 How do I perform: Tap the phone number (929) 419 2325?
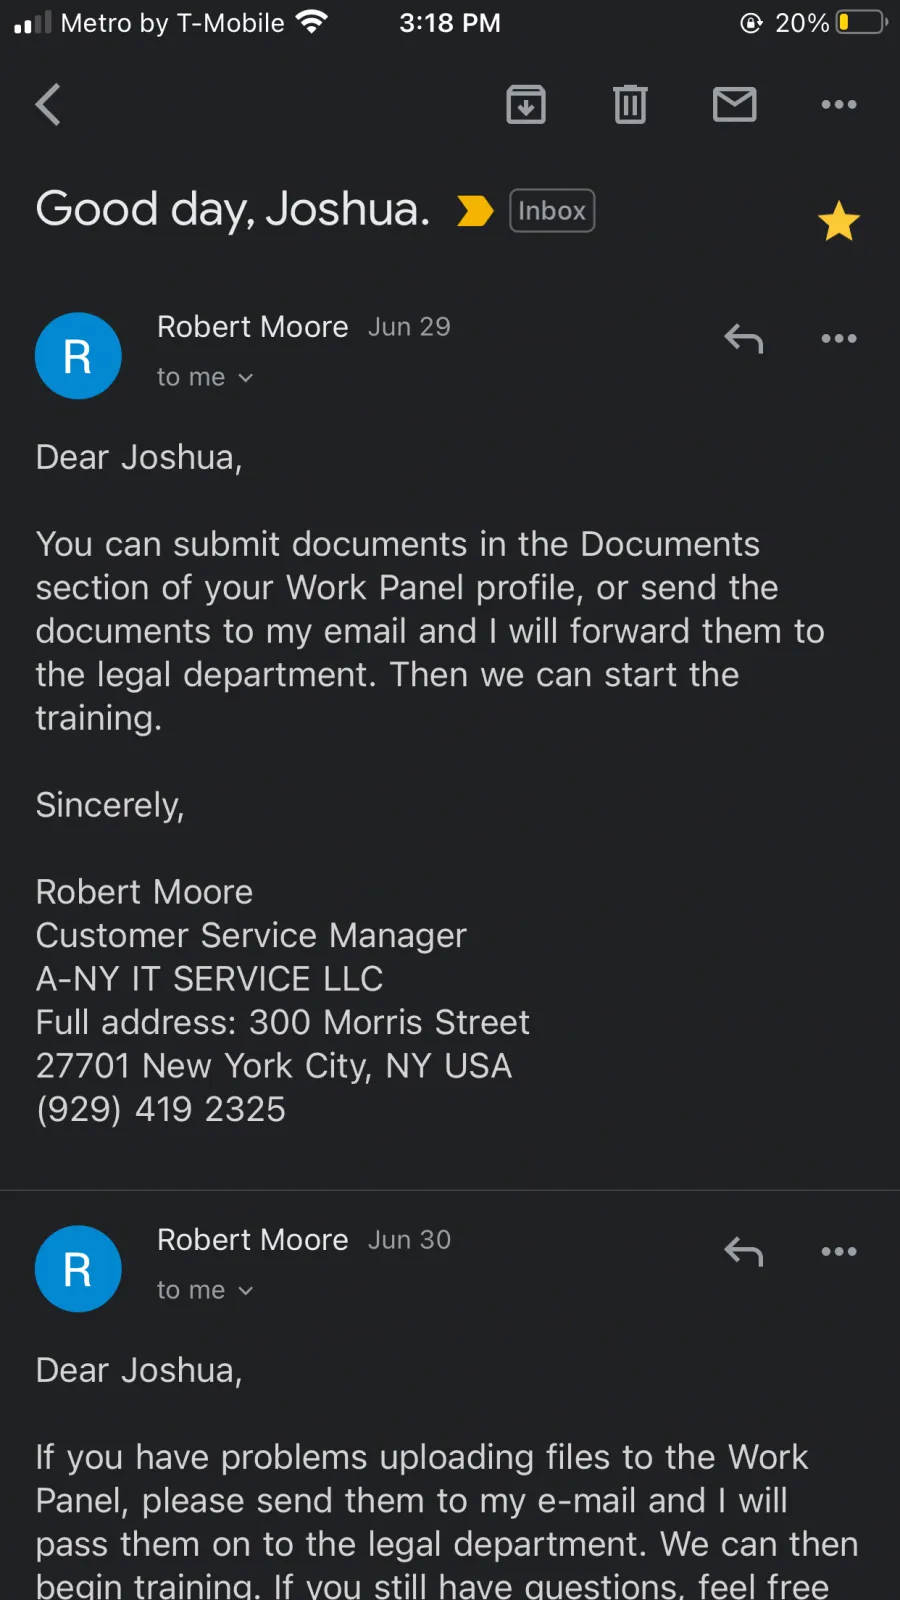tap(161, 1109)
